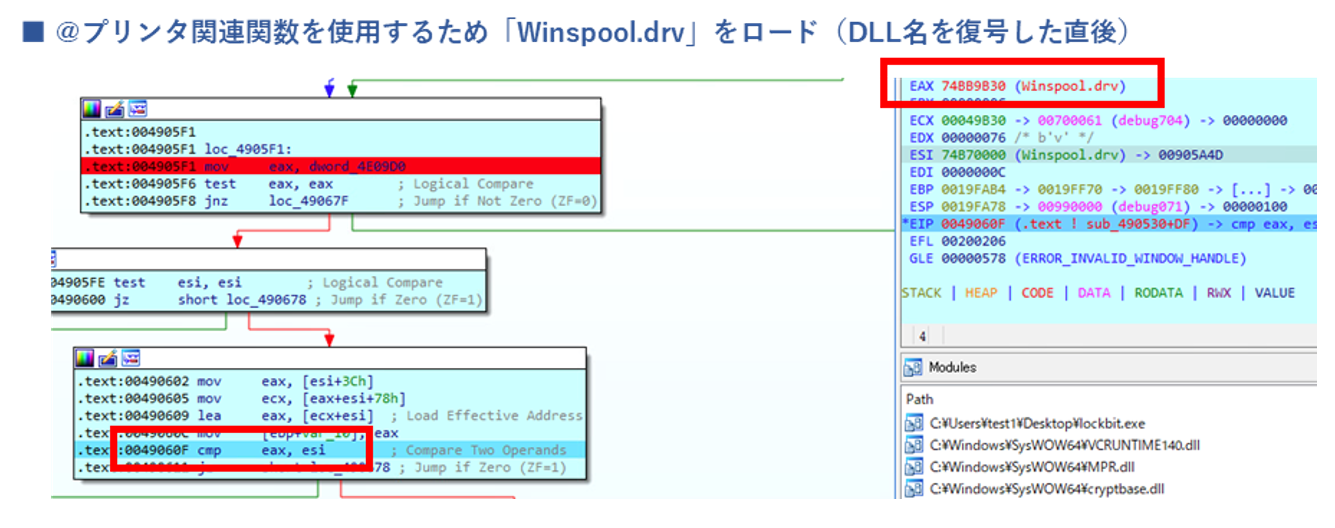1335x528 pixels.
Task: Click the Modules panel title icon
Action: 914,367
